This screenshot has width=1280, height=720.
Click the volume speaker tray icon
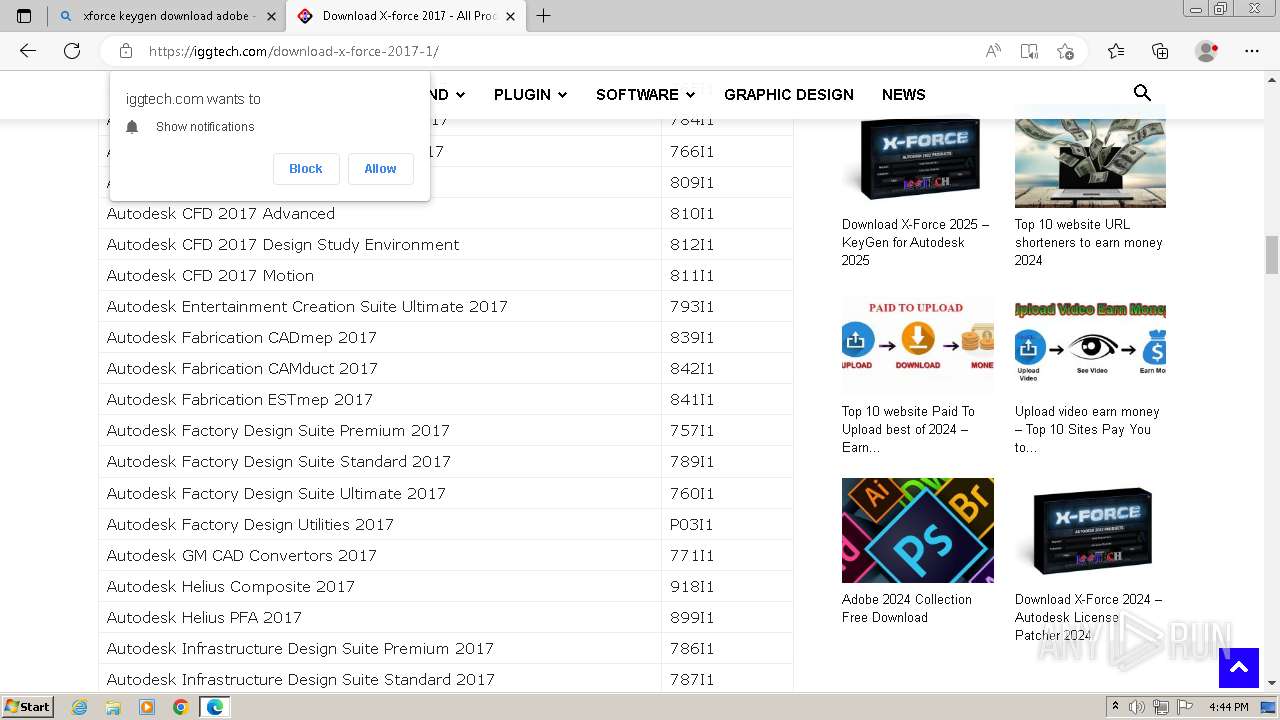pyautogui.click(x=1138, y=707)
